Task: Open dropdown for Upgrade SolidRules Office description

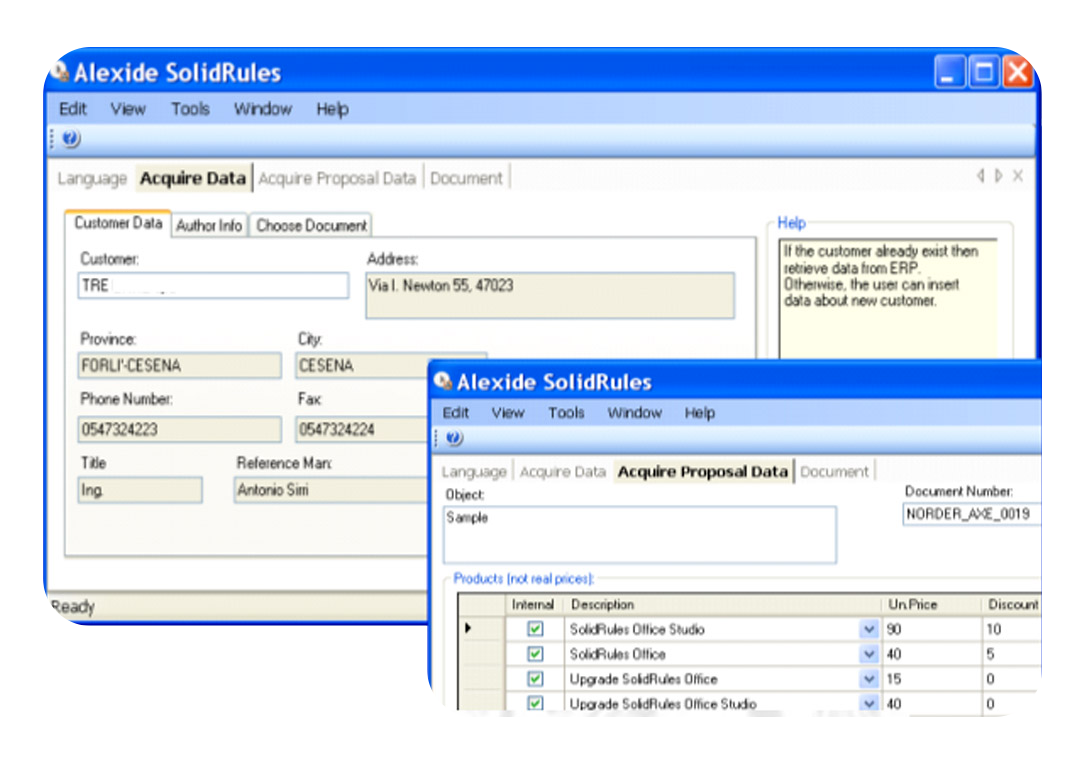Action: [869, 679]
